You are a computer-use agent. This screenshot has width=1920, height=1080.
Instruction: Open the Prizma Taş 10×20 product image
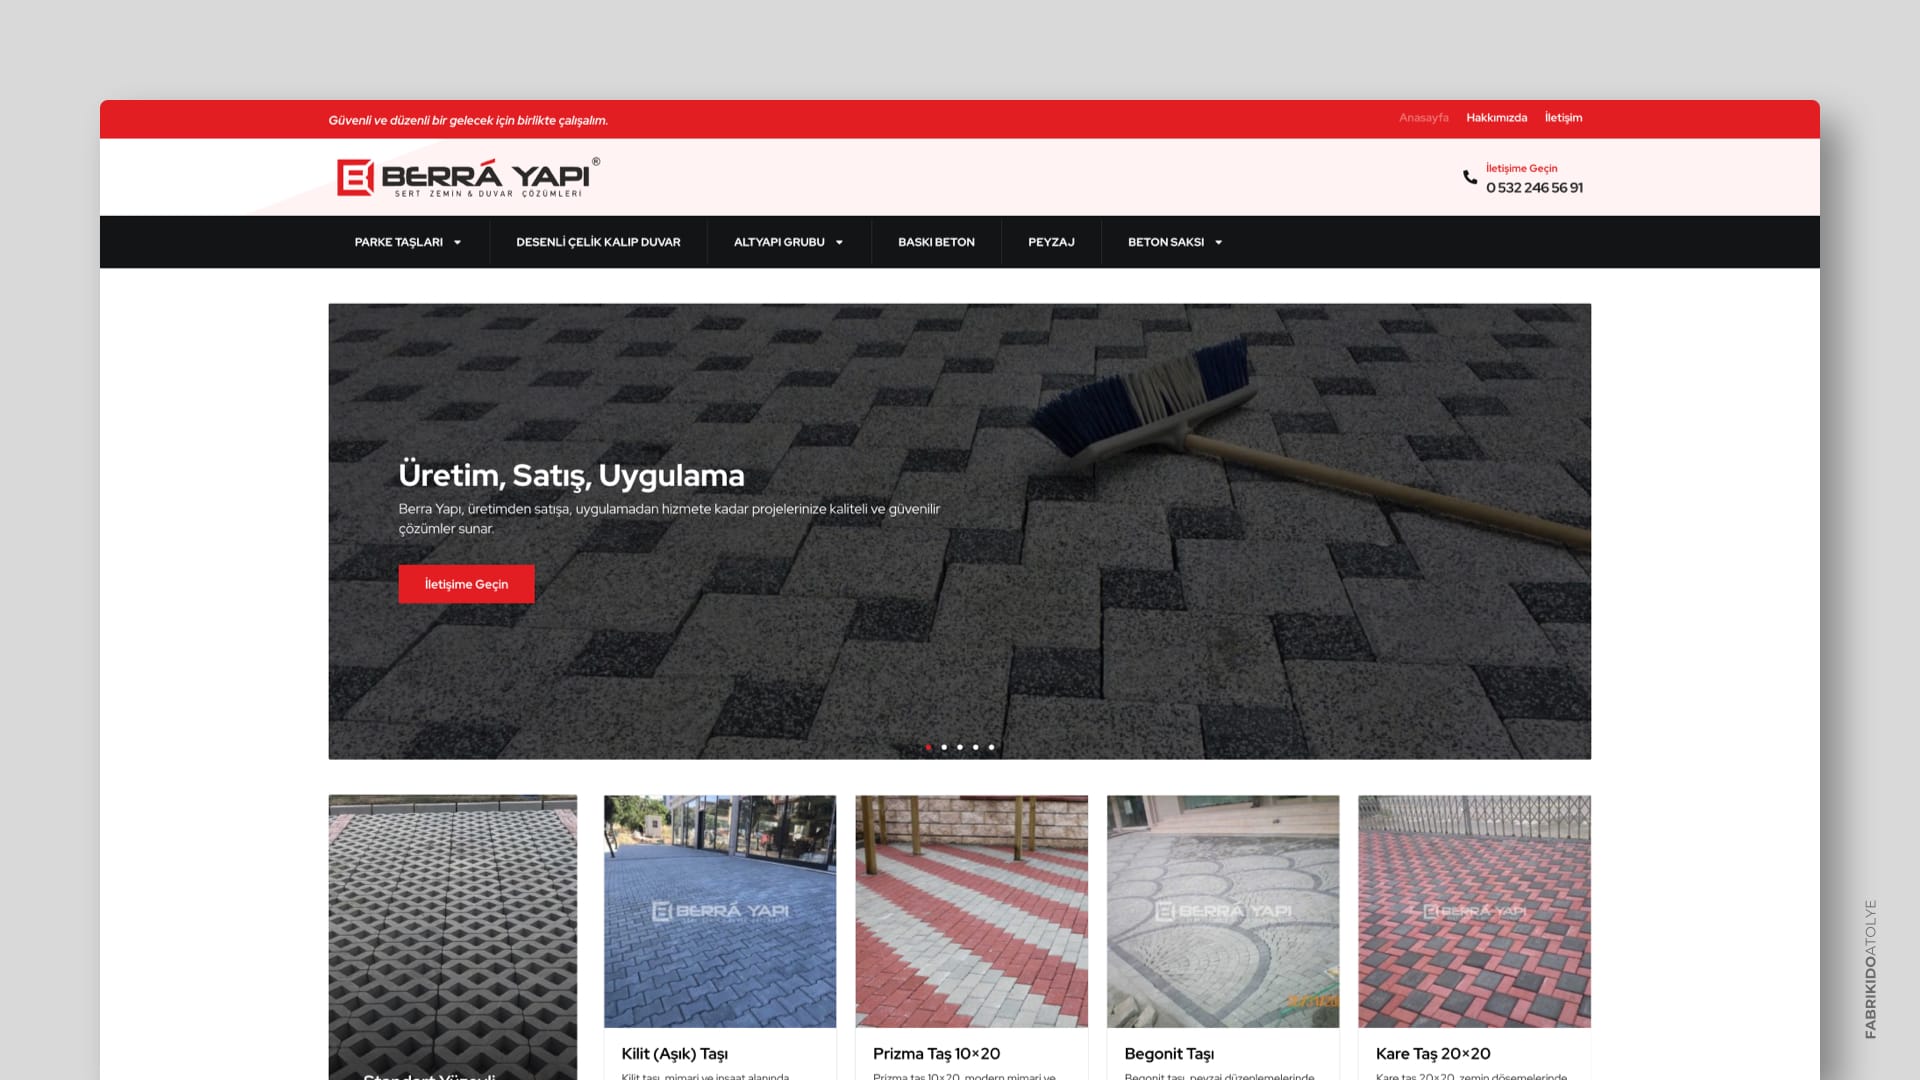pos(971,911)
